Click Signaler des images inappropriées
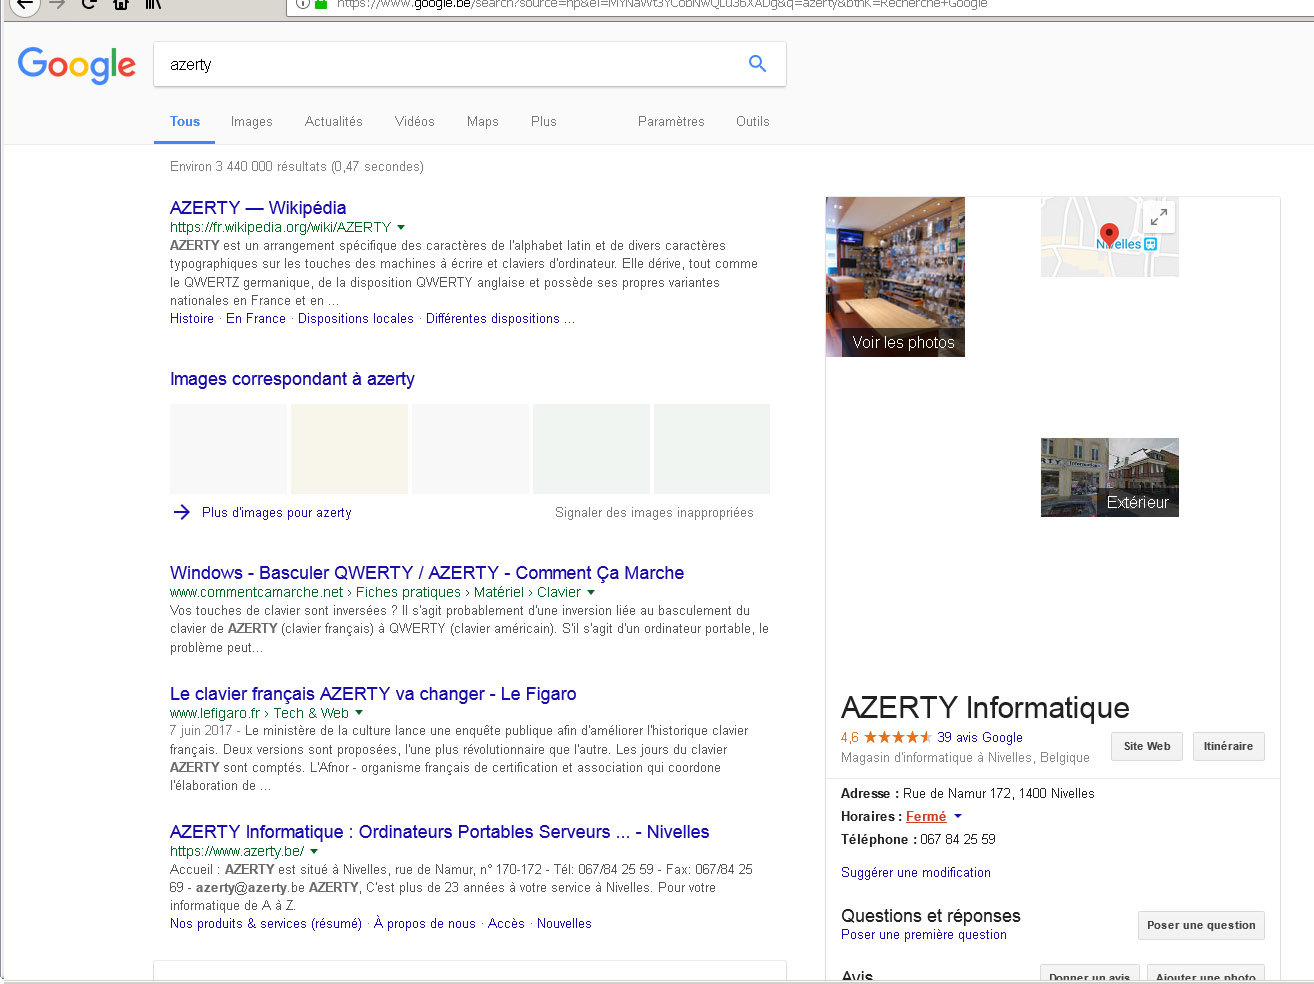The height and width of the screenshot is (984, 1314). 654,513
